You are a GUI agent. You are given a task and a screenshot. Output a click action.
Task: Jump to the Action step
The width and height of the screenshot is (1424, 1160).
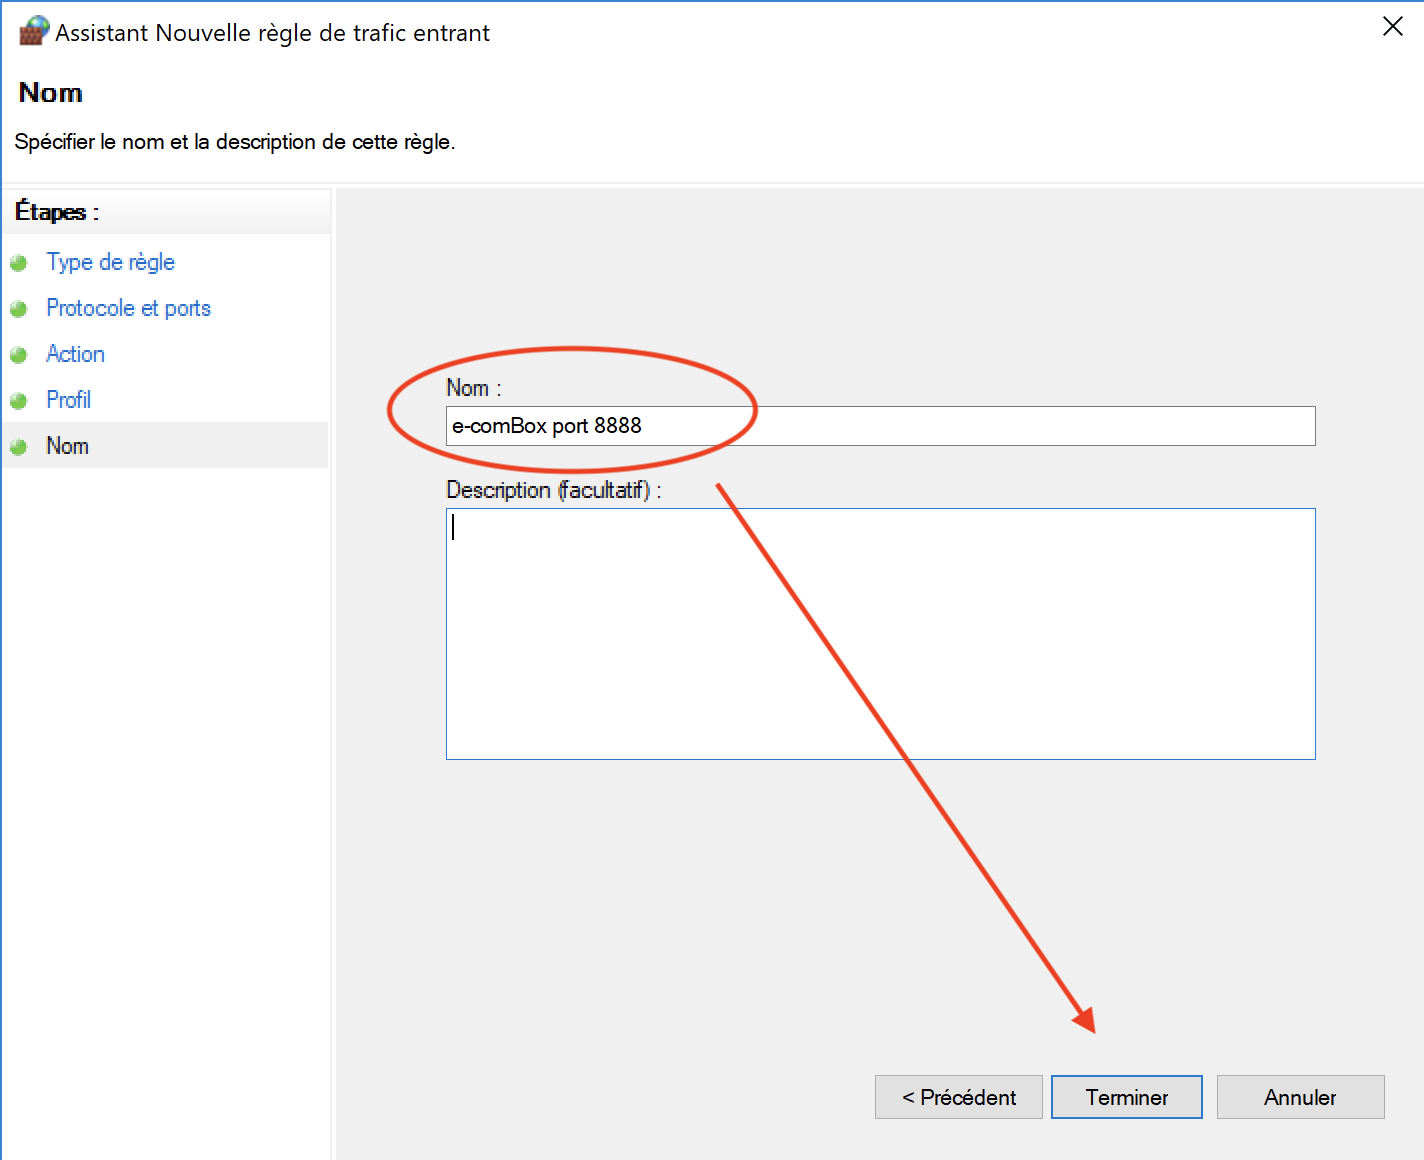click(75, 354)
